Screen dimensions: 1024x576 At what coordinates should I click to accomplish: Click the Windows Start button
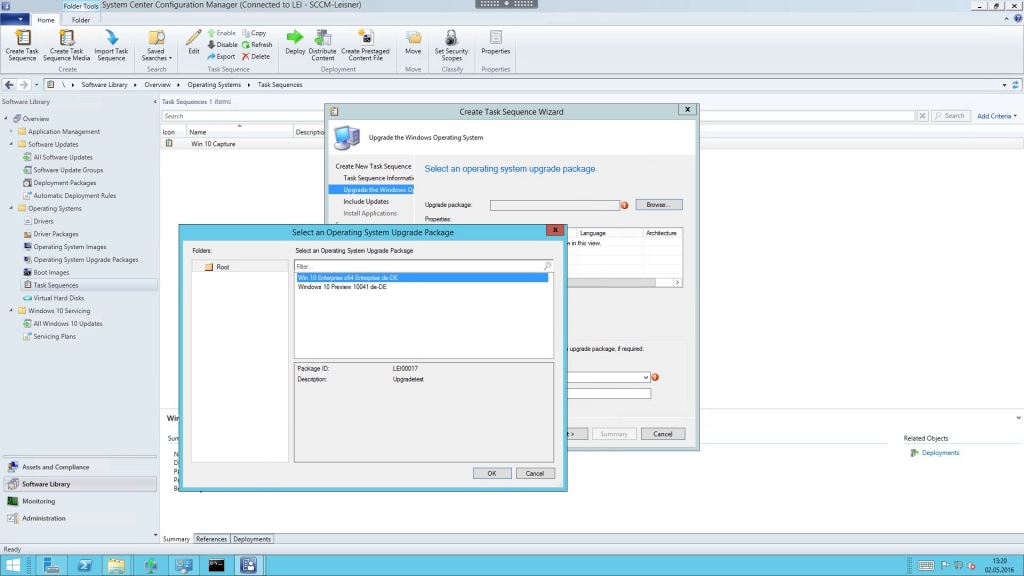tap(12, 566)
